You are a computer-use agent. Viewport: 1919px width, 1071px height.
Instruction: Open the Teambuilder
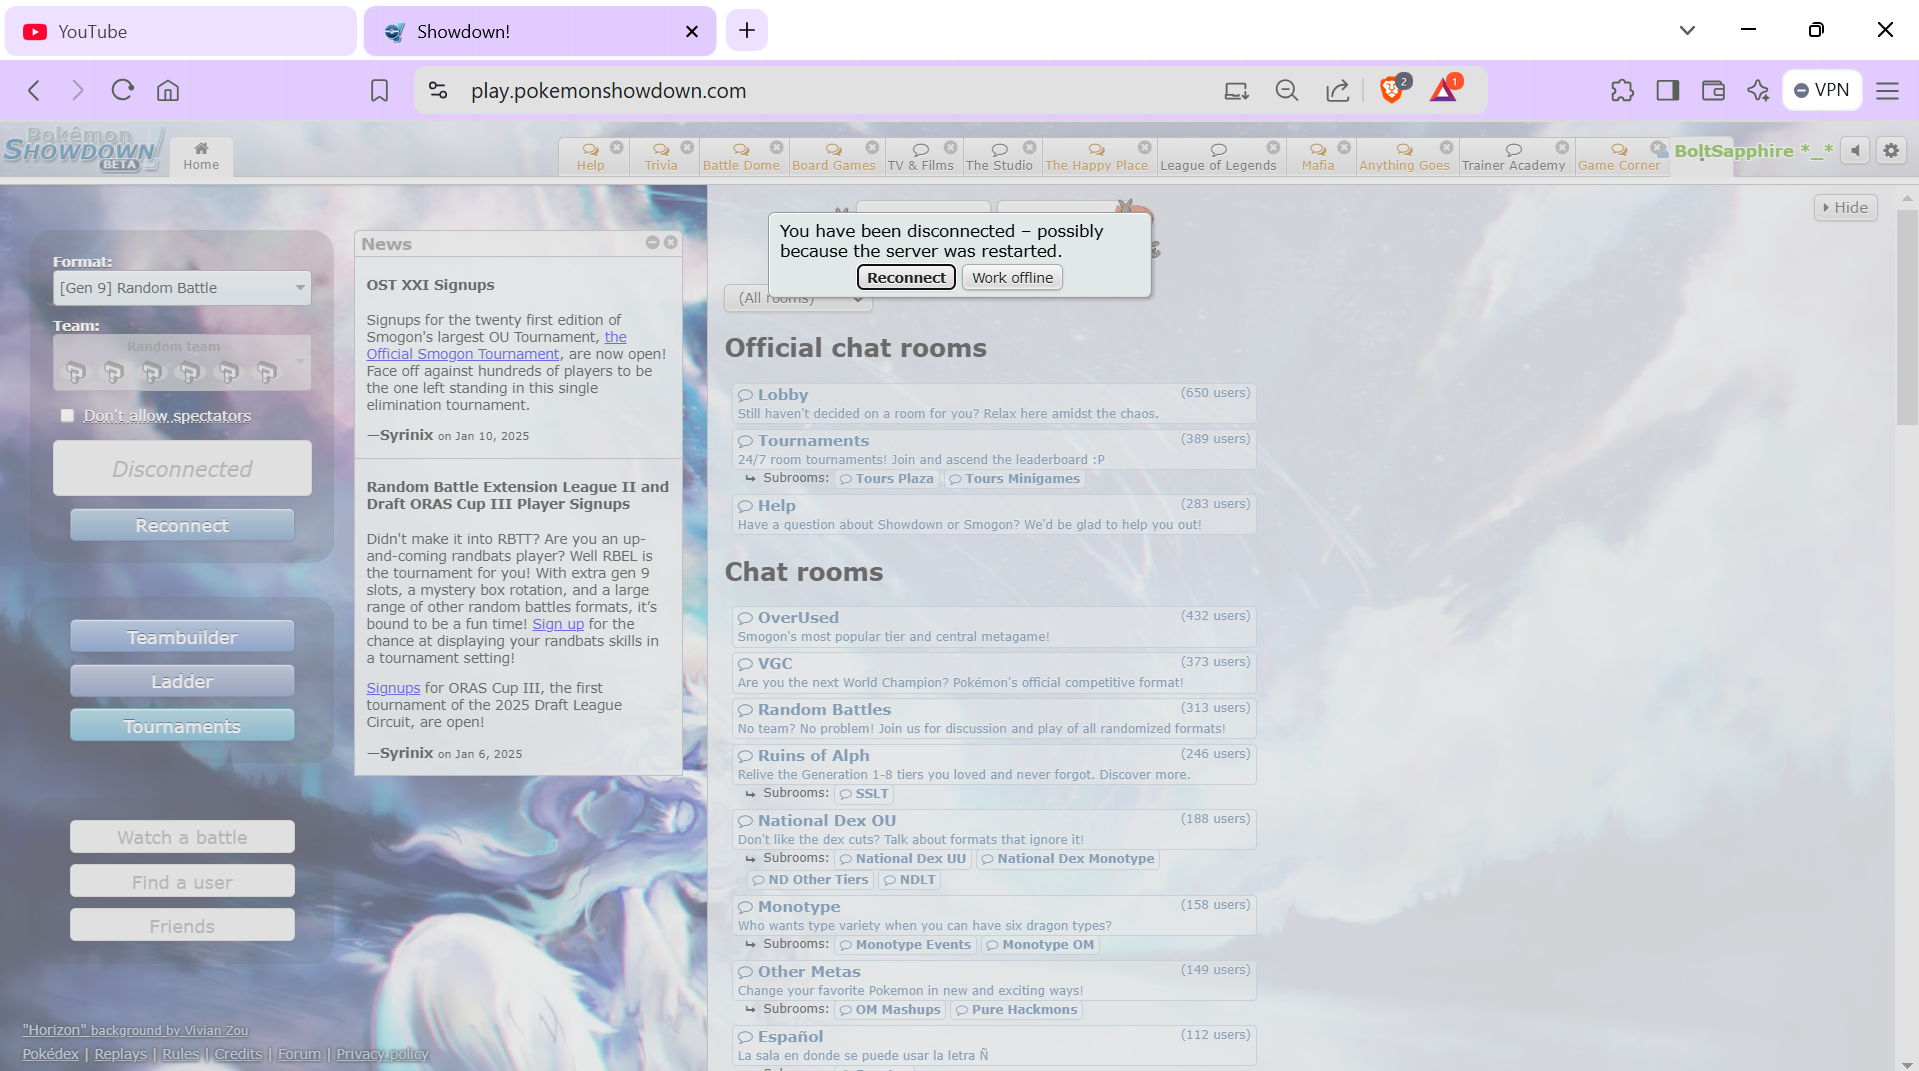pyautogui.click(x=182, y=637)
